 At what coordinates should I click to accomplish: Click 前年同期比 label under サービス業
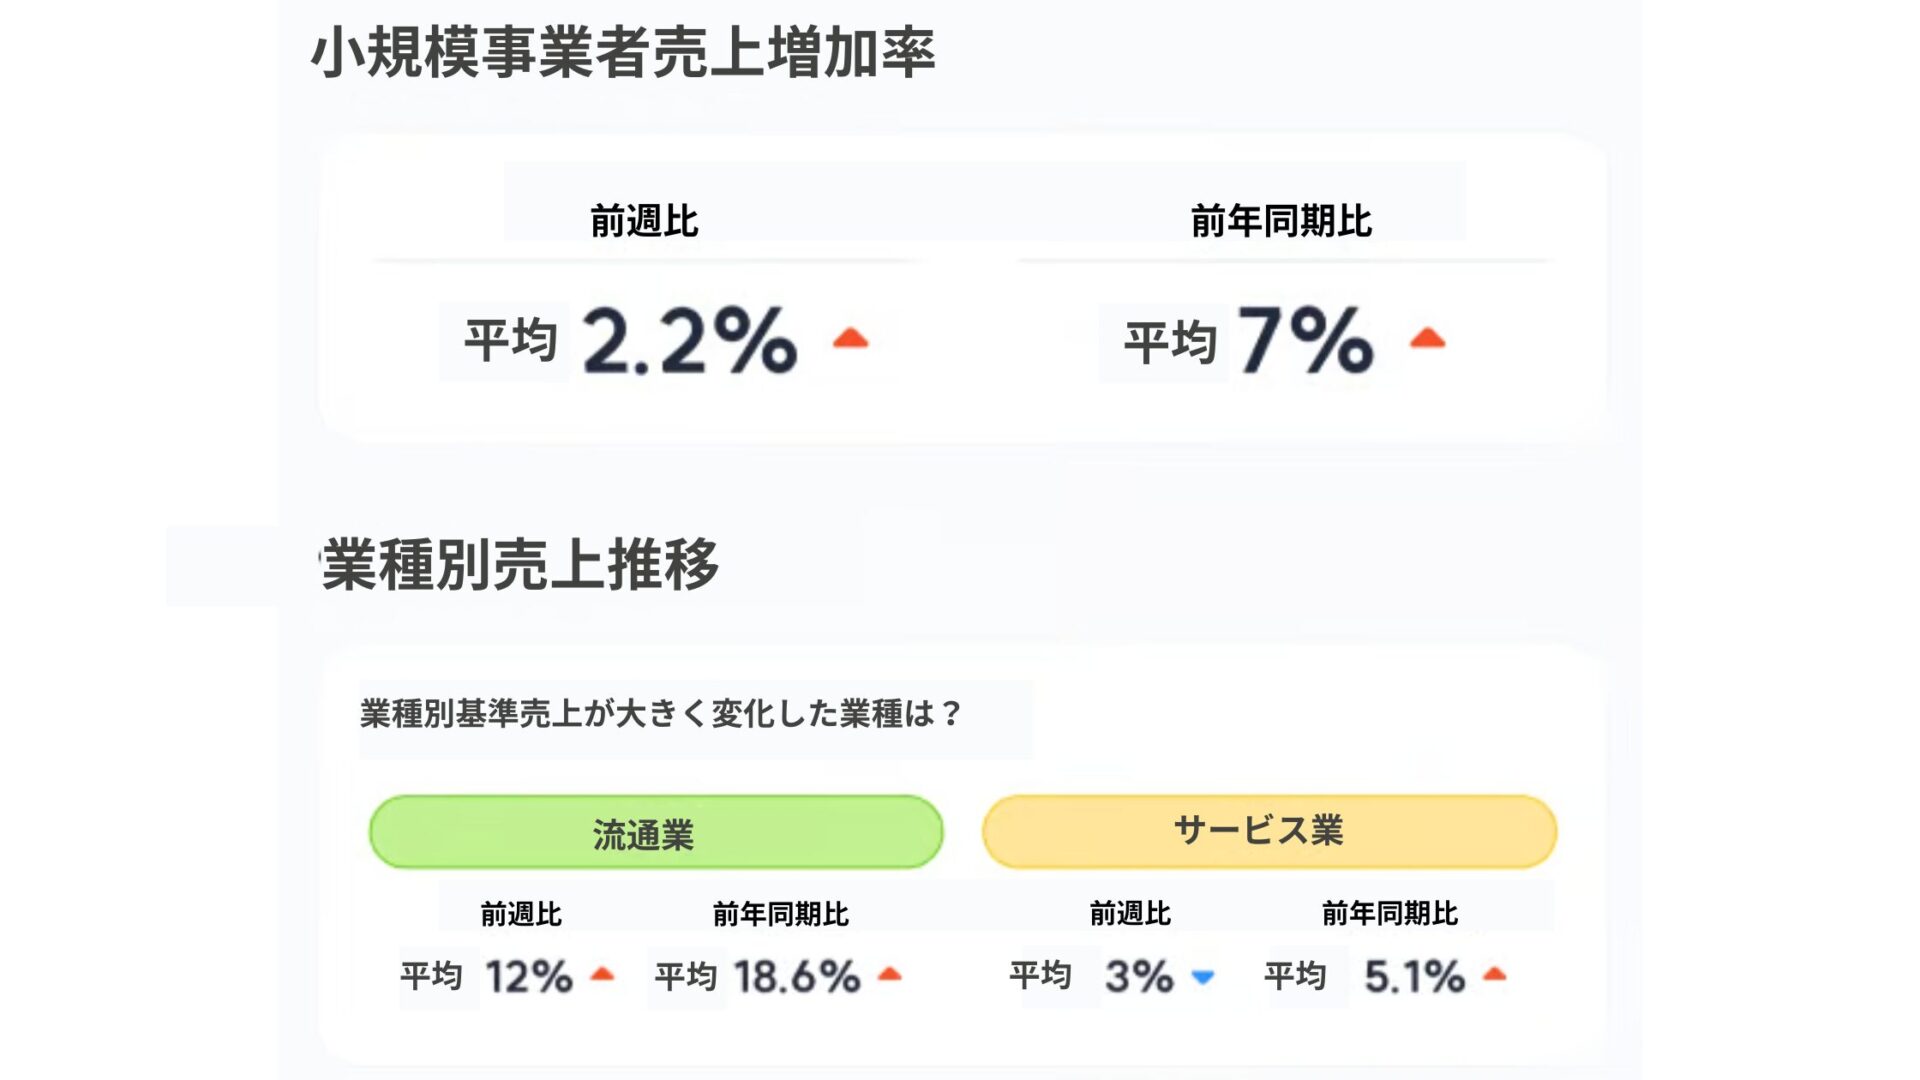[x=1390, y=913]
